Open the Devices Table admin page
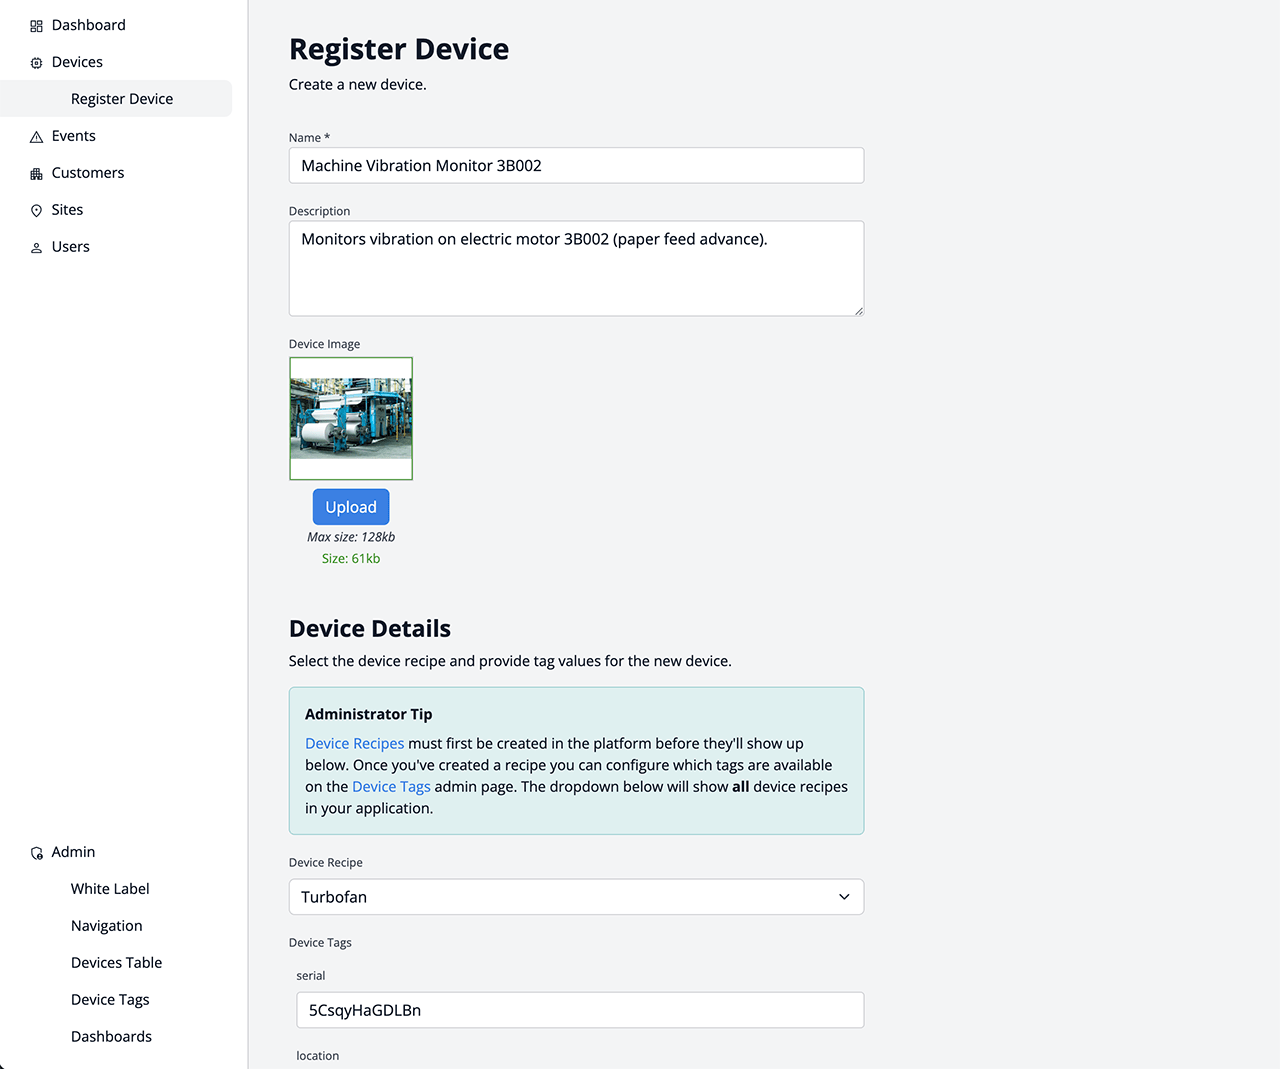The height and width of the screenshot is (1069, 1280). (116, 963)
